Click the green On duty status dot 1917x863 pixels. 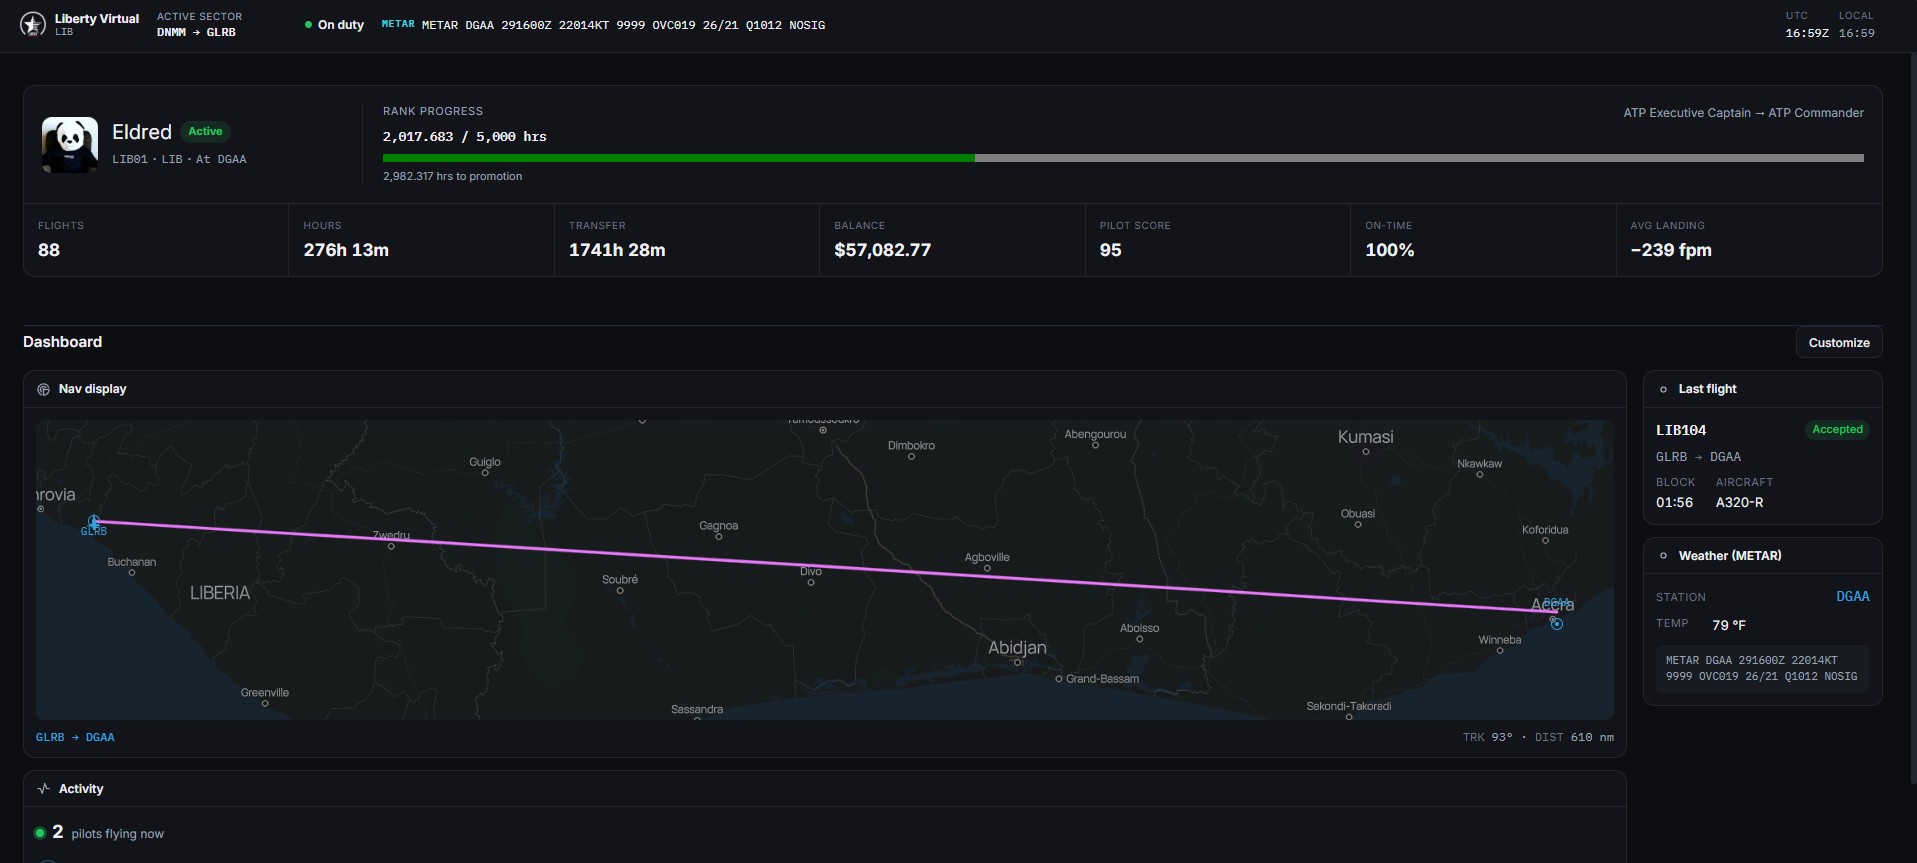[x=308, y=25]
